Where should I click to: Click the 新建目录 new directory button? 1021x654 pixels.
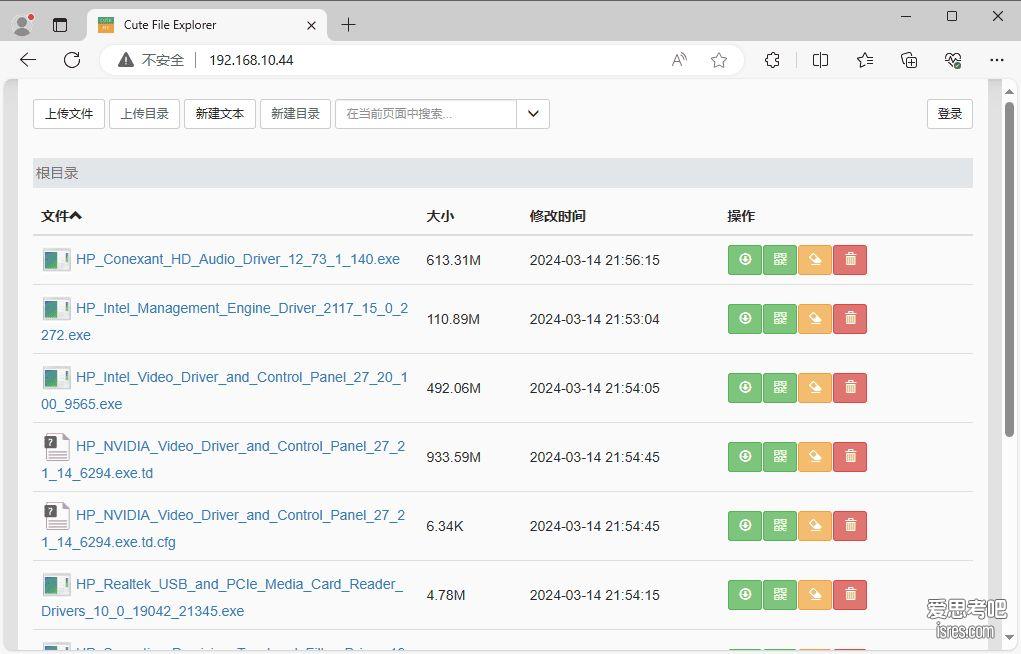[296, 114]
